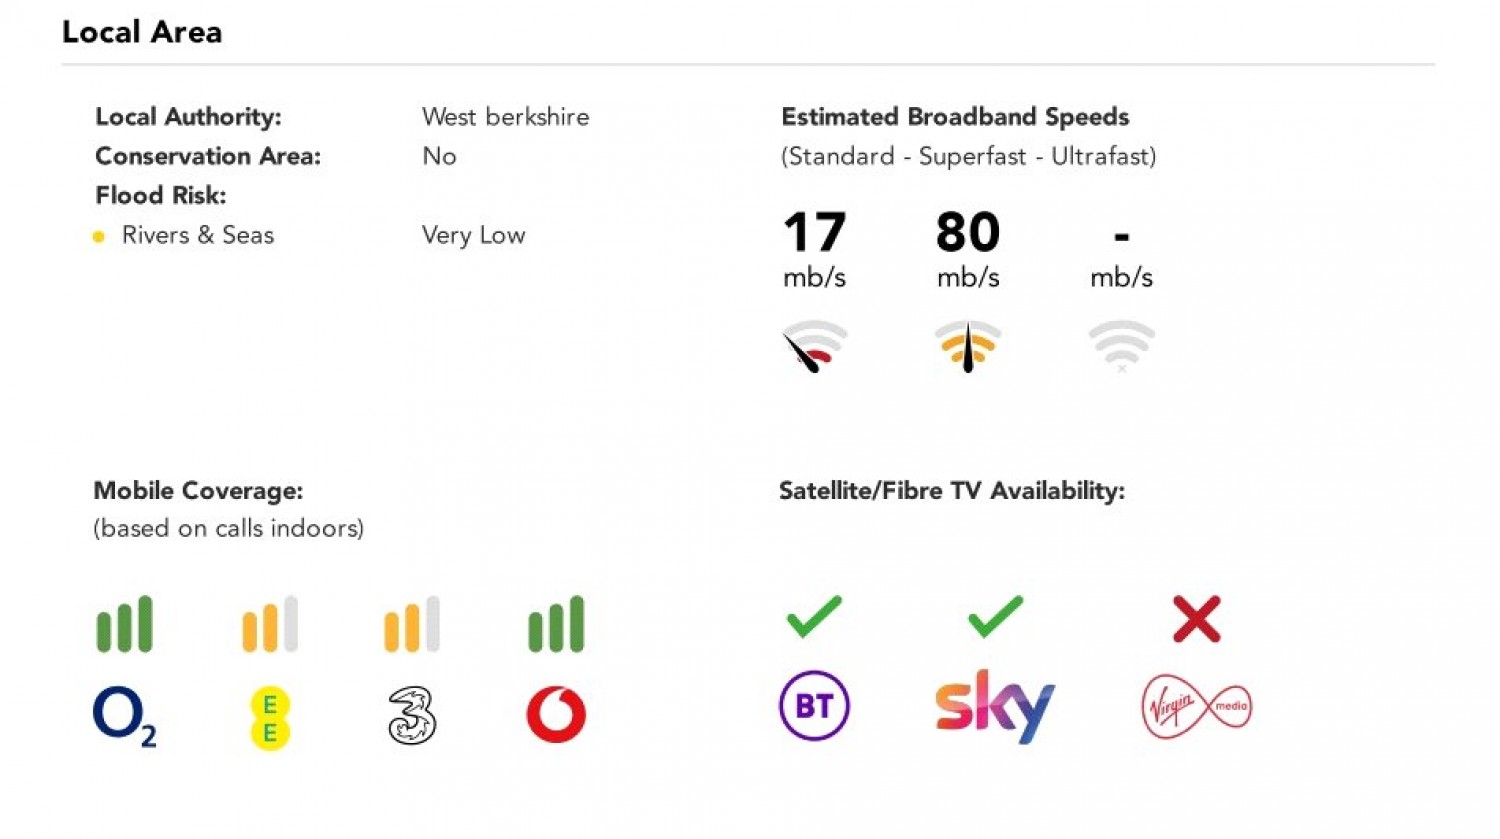
Task: Click the EE network logo
Action: 270,718
